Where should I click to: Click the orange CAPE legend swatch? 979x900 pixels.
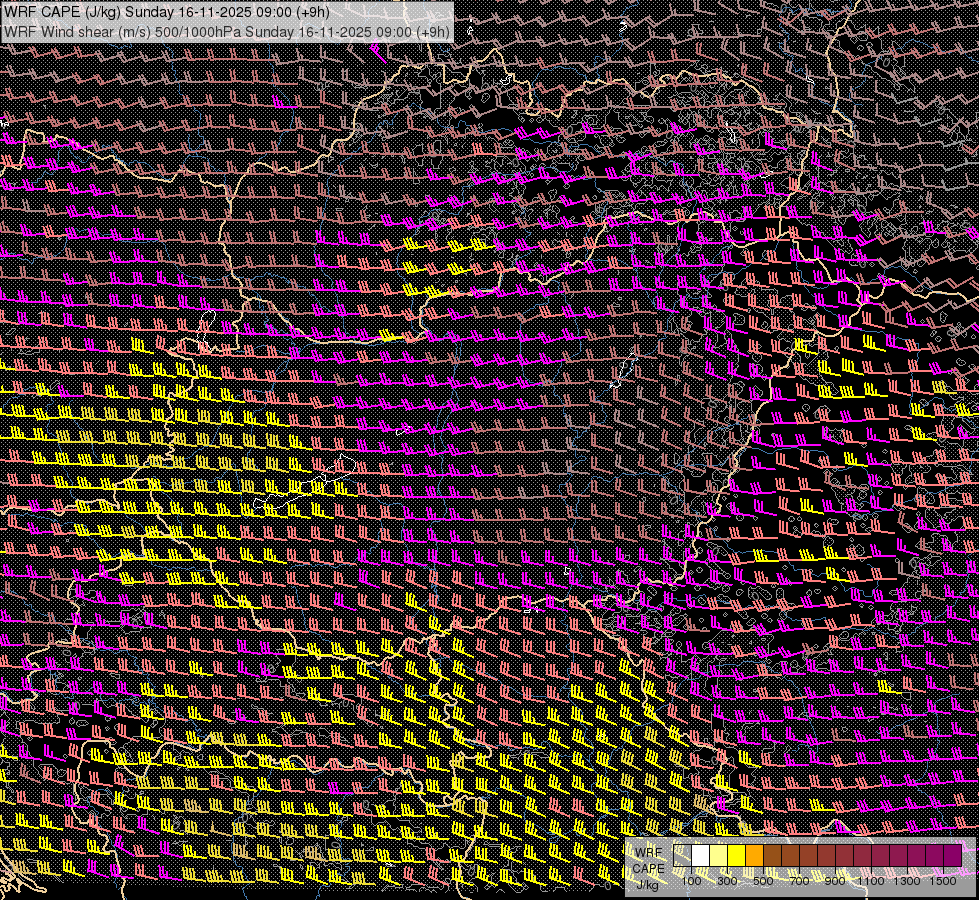754,856
